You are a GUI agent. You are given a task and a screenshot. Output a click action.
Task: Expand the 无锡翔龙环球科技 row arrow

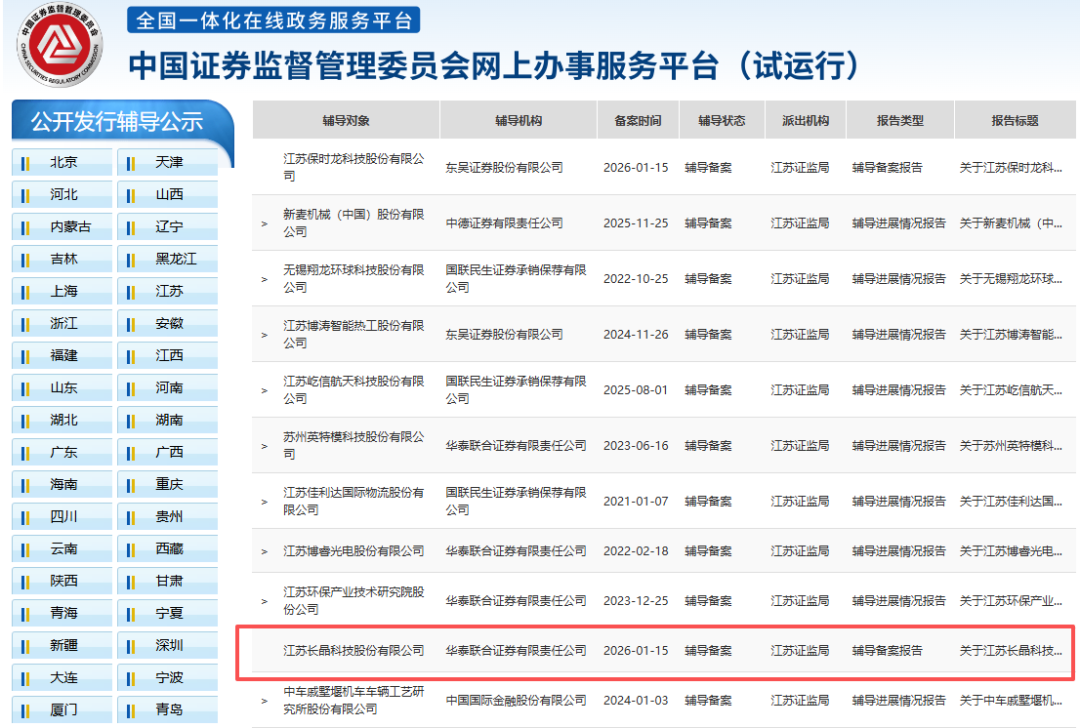pyautogui.click(x=264, y=280)
